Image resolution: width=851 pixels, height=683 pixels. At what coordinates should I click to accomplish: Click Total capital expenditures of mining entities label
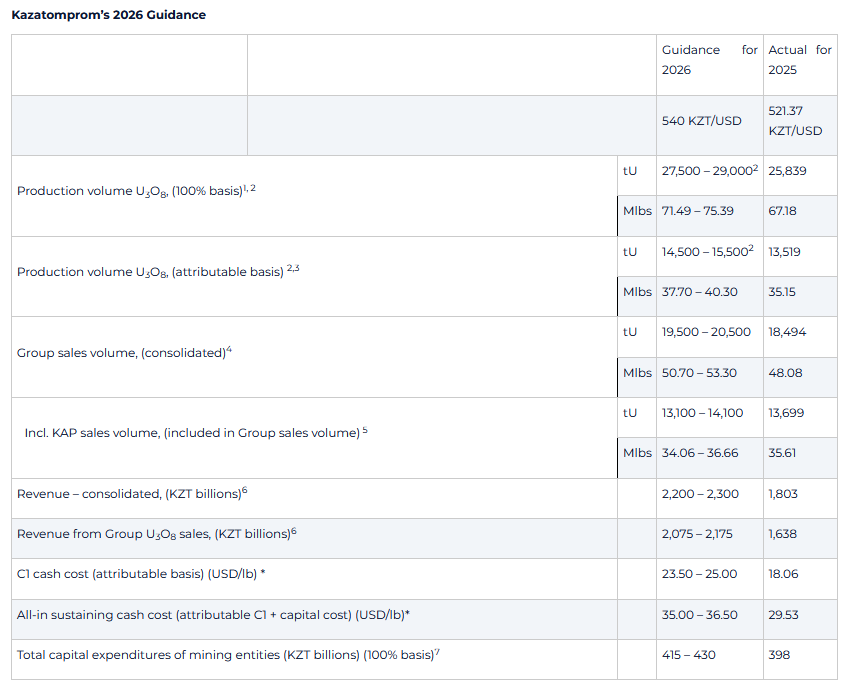[228, 654]
